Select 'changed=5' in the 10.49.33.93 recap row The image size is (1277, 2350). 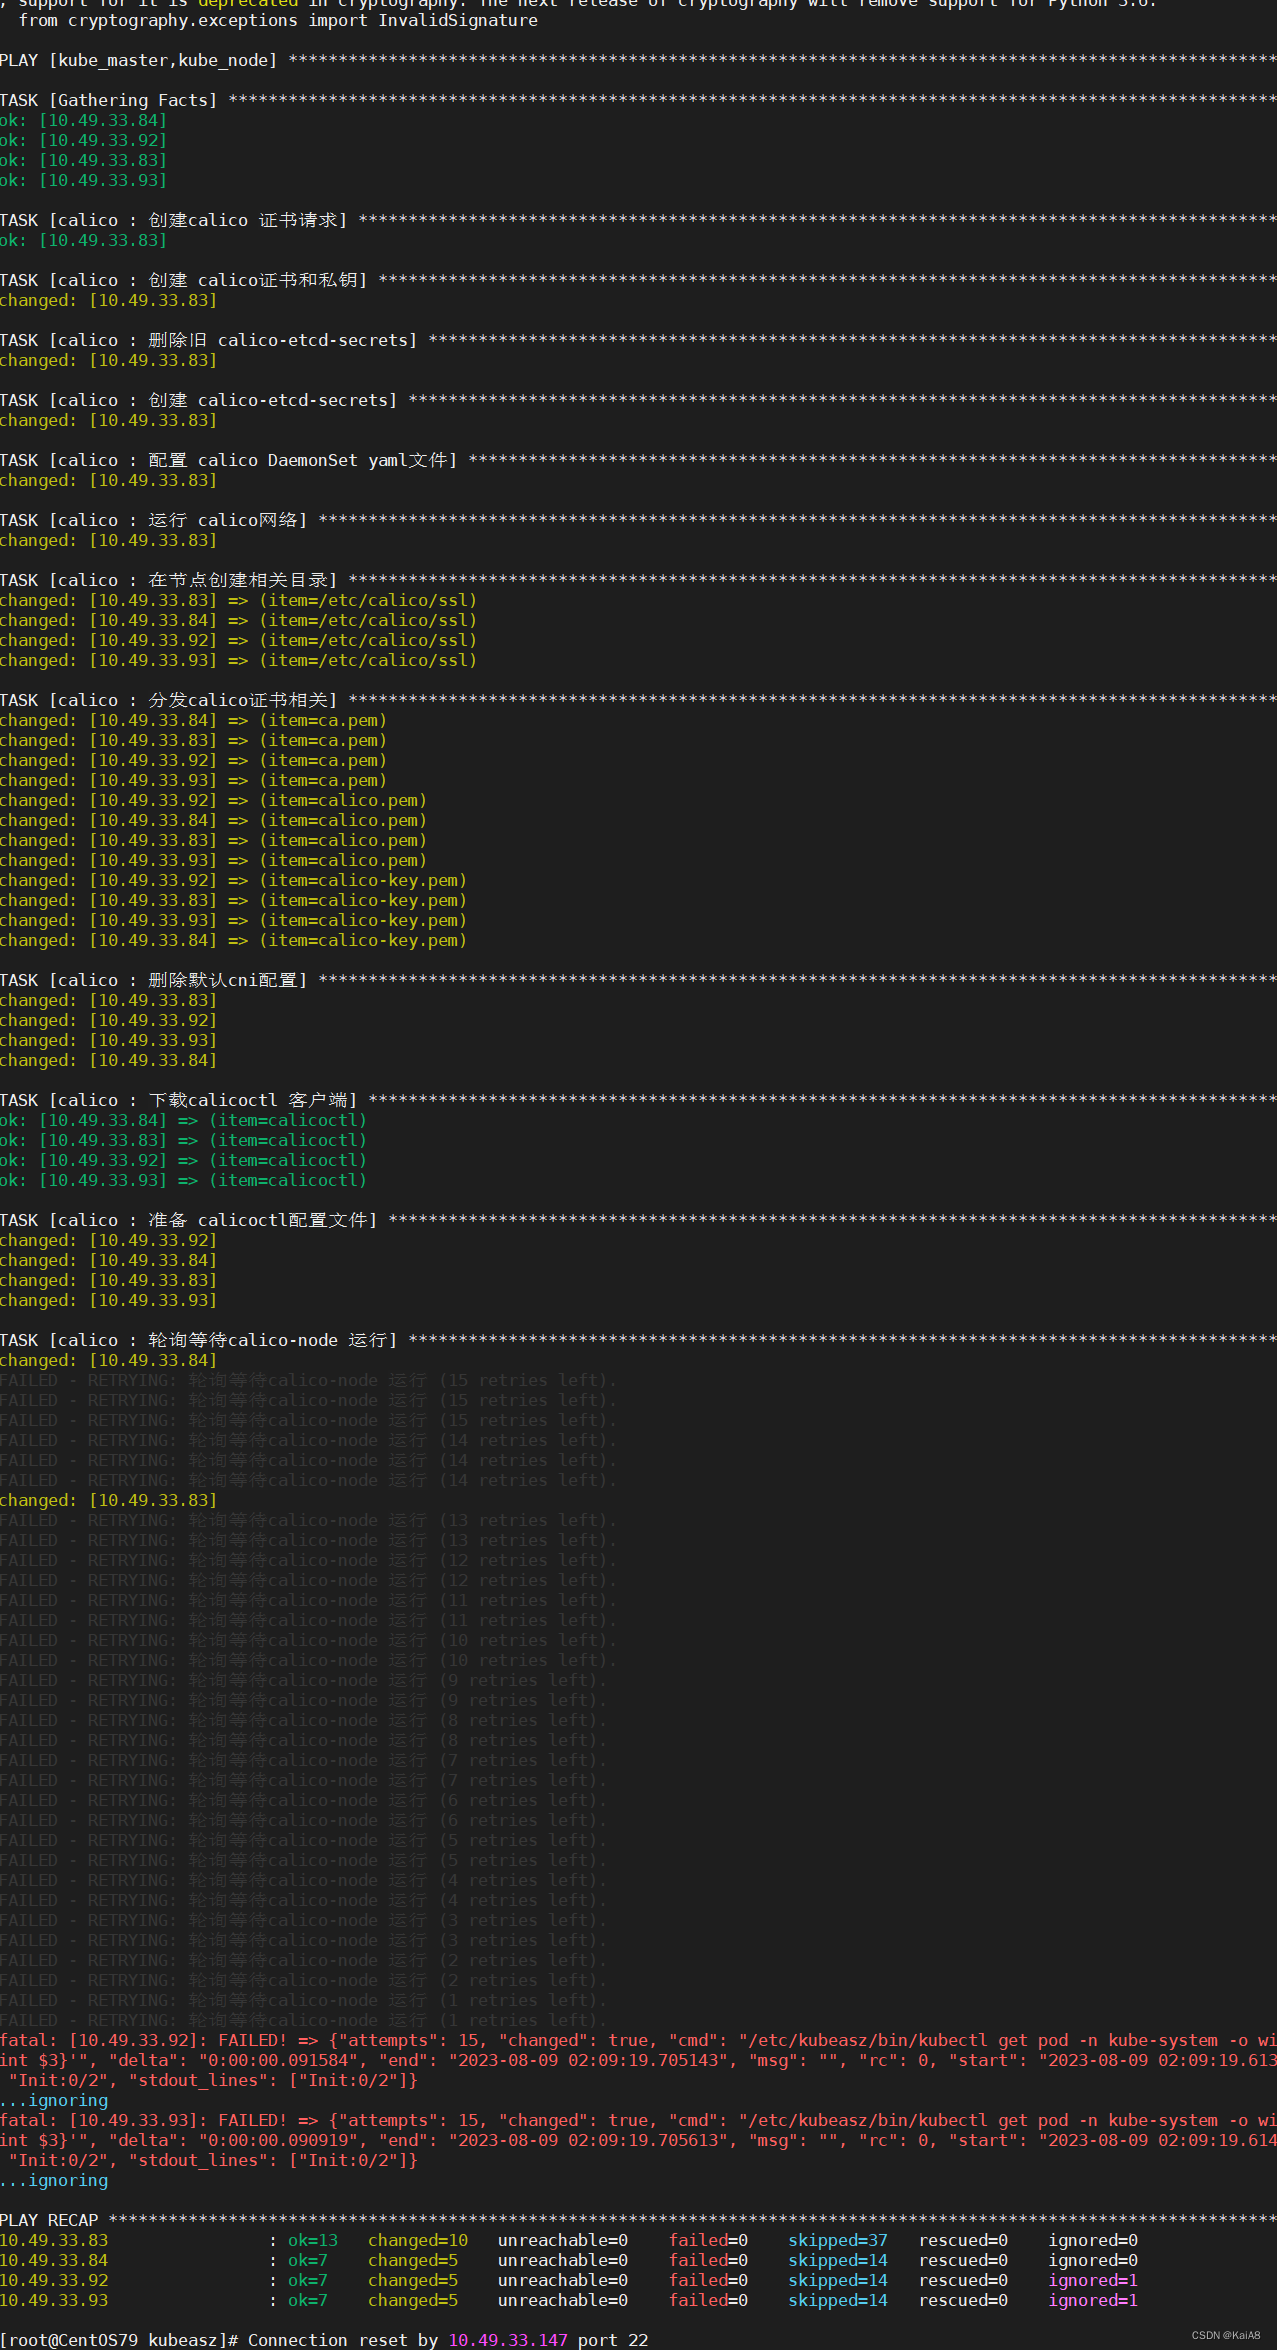(413, 2300)
